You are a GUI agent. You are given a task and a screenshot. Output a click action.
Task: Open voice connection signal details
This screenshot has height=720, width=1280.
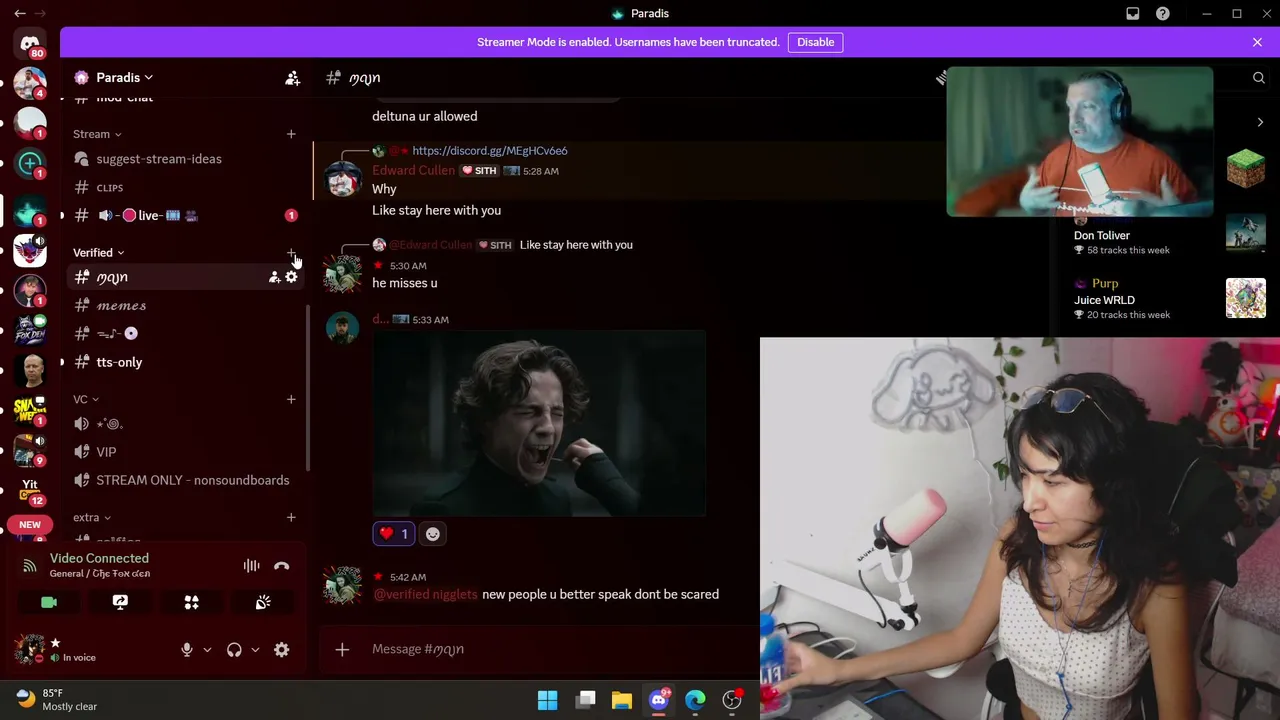pos(30,566)
